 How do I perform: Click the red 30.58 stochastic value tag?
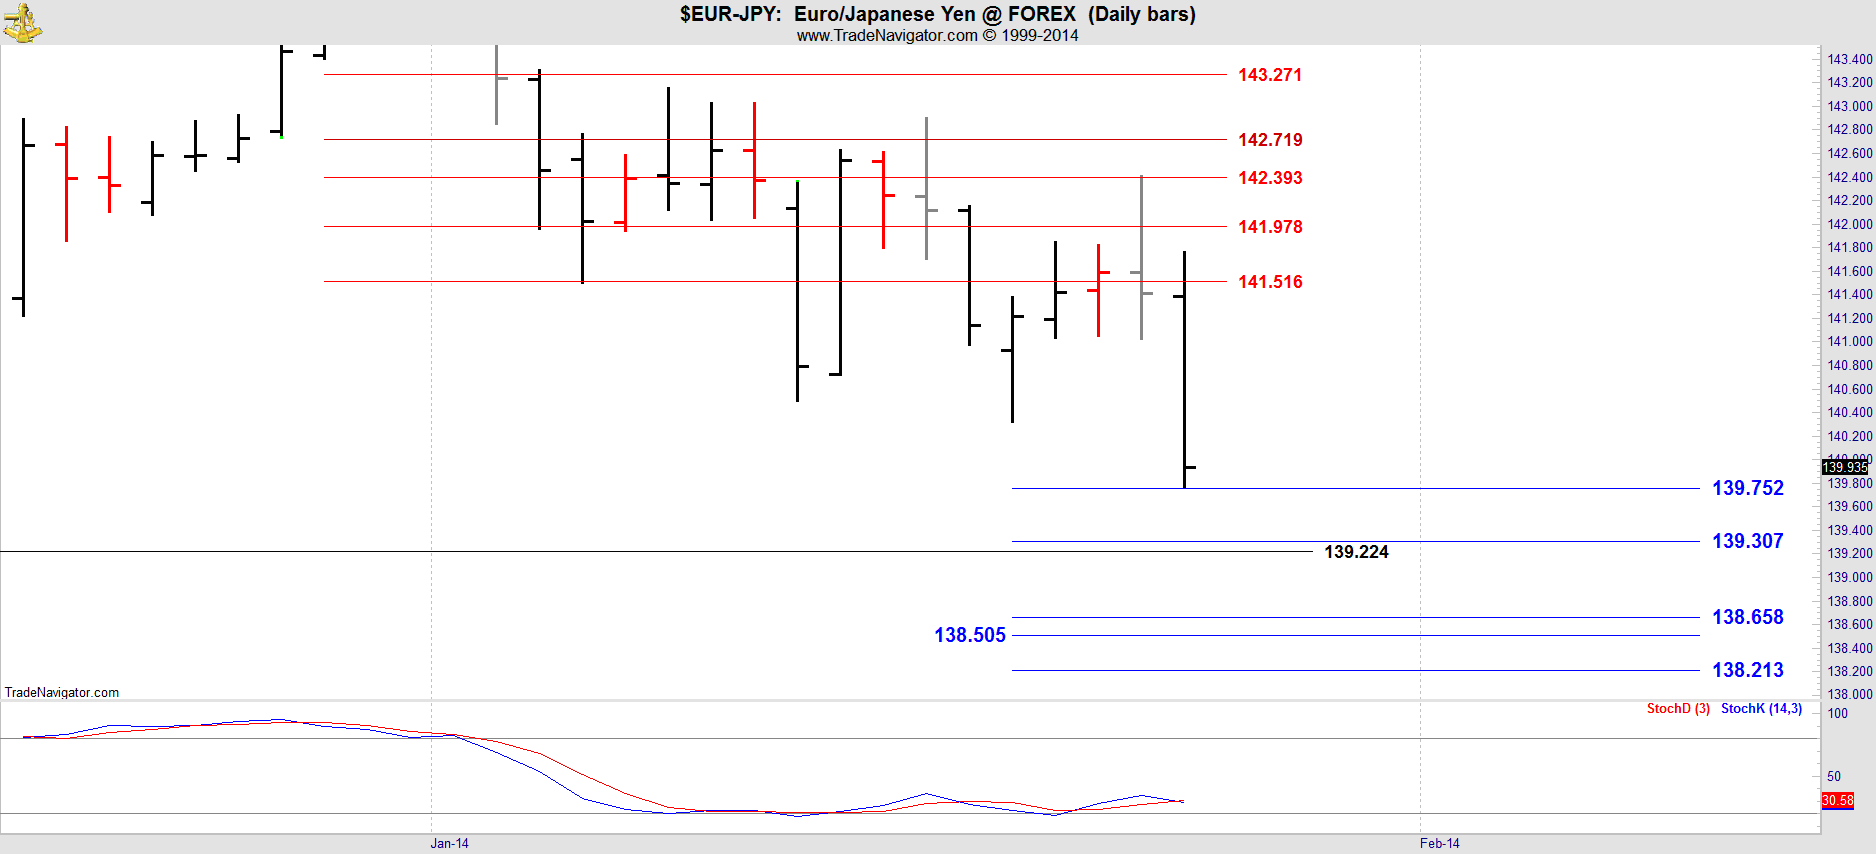click(x=1837, y=800)
